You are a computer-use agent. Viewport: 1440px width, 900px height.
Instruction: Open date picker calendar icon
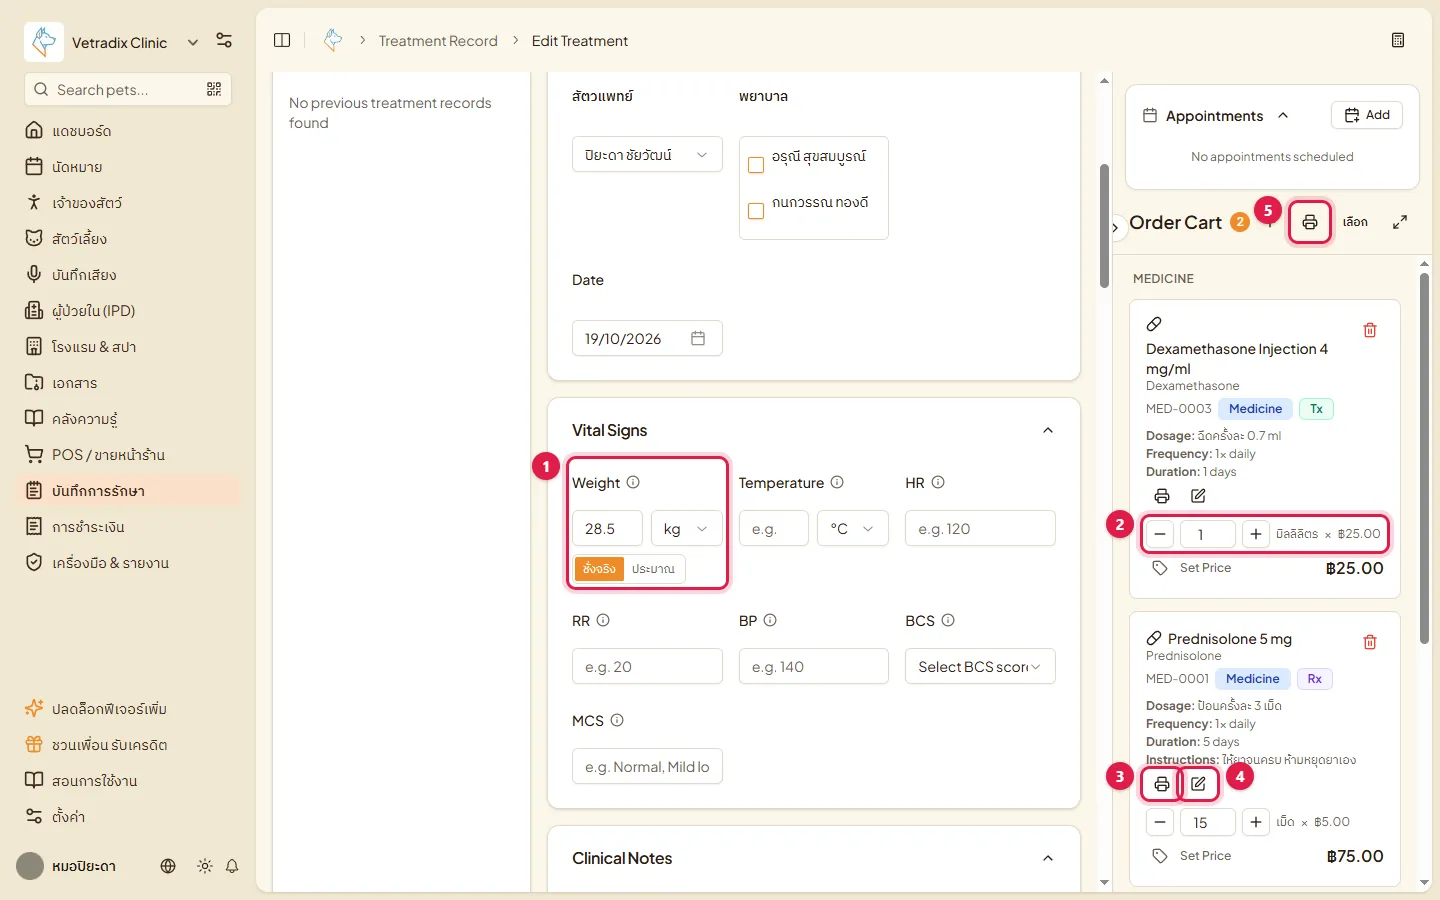(698, 338)
